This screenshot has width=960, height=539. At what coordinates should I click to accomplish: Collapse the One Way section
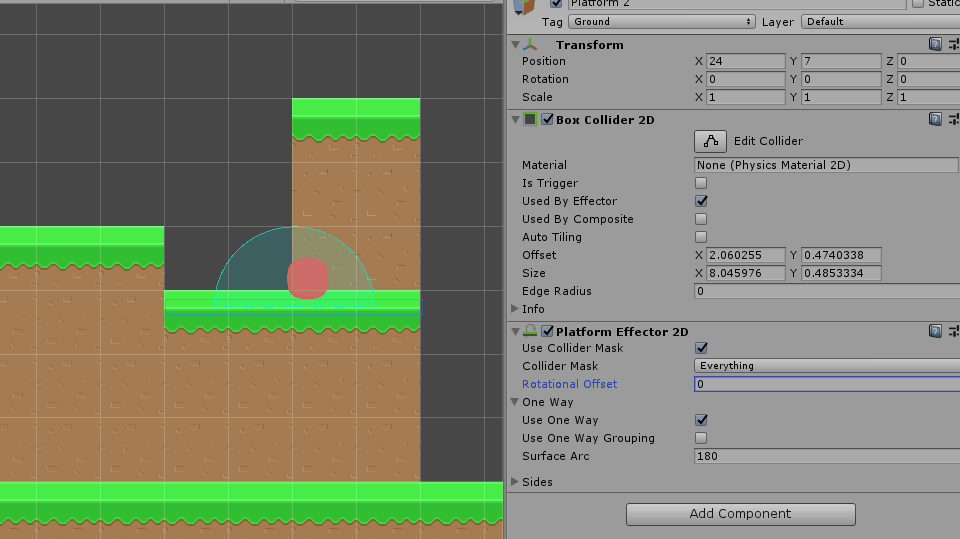[x=516, y=402]
